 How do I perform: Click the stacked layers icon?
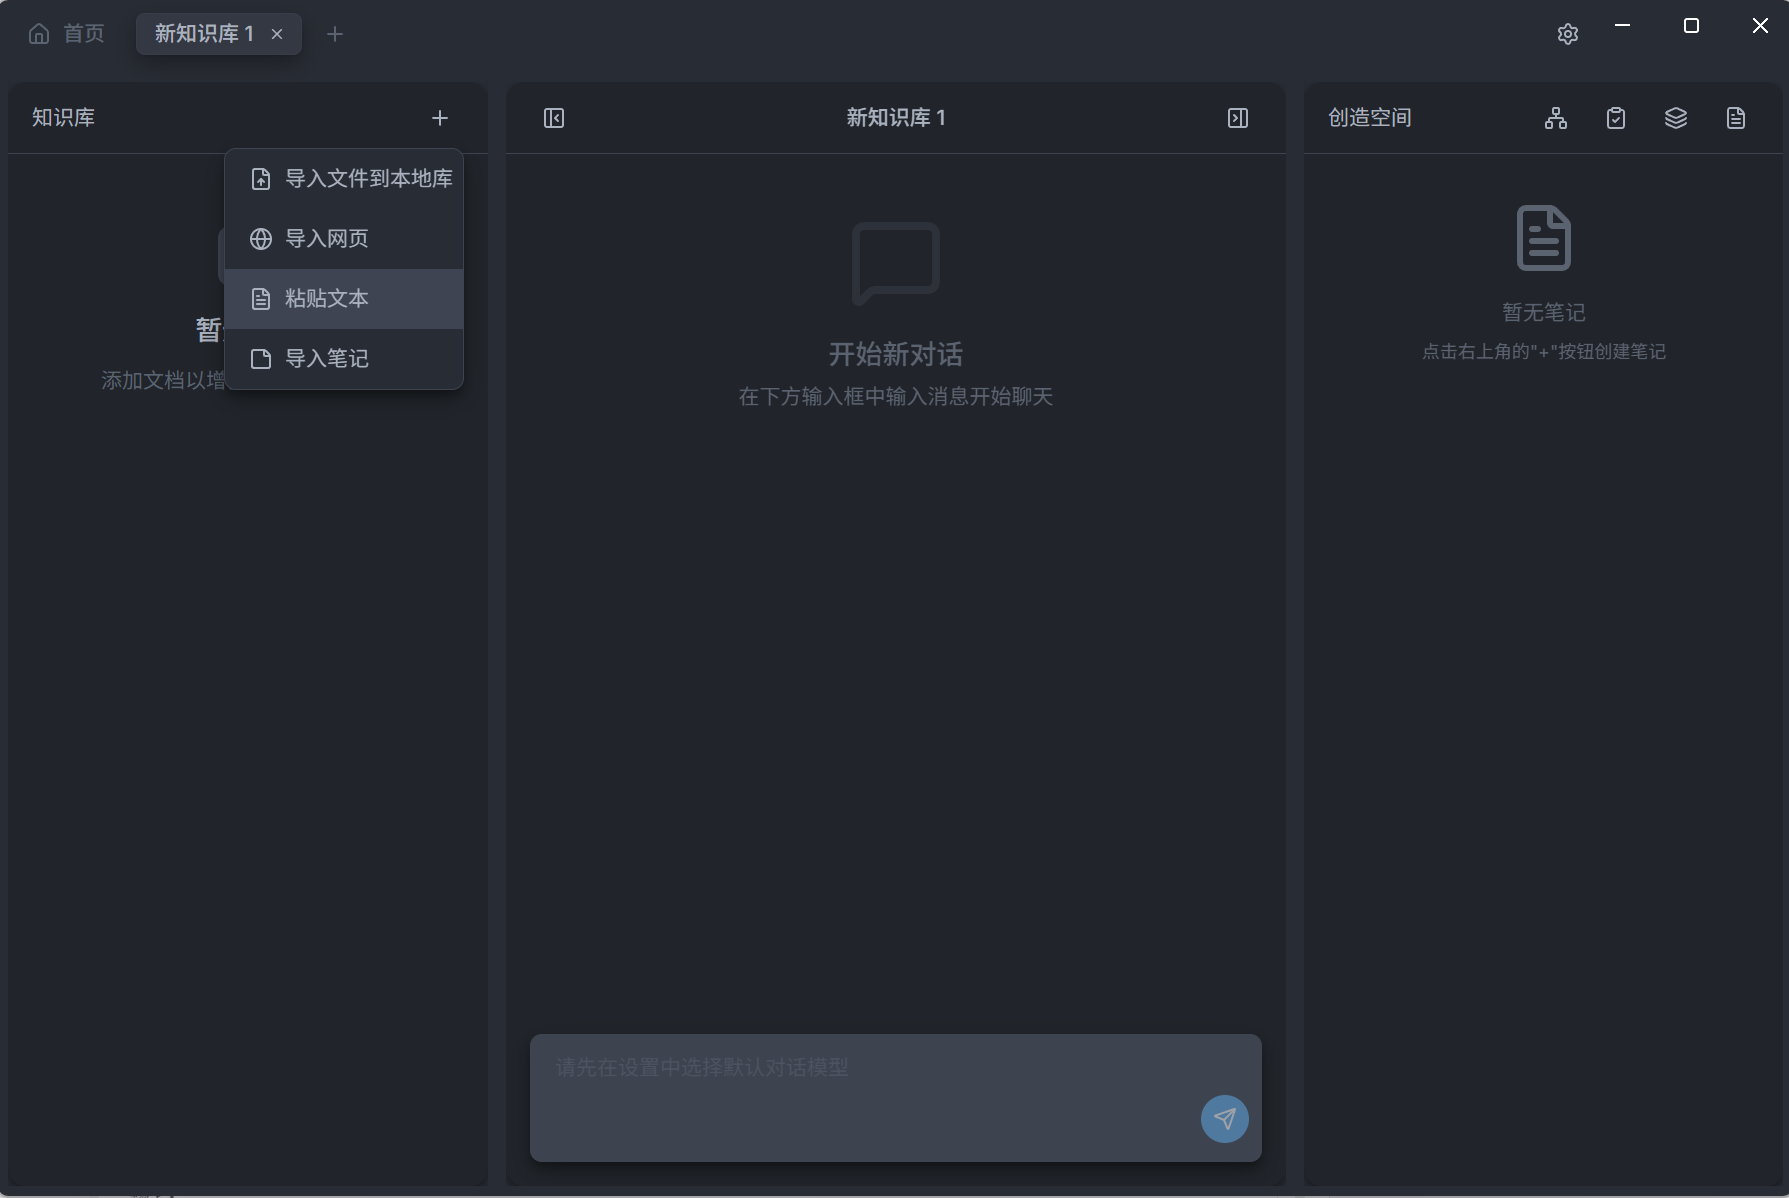pos(1676,118)
